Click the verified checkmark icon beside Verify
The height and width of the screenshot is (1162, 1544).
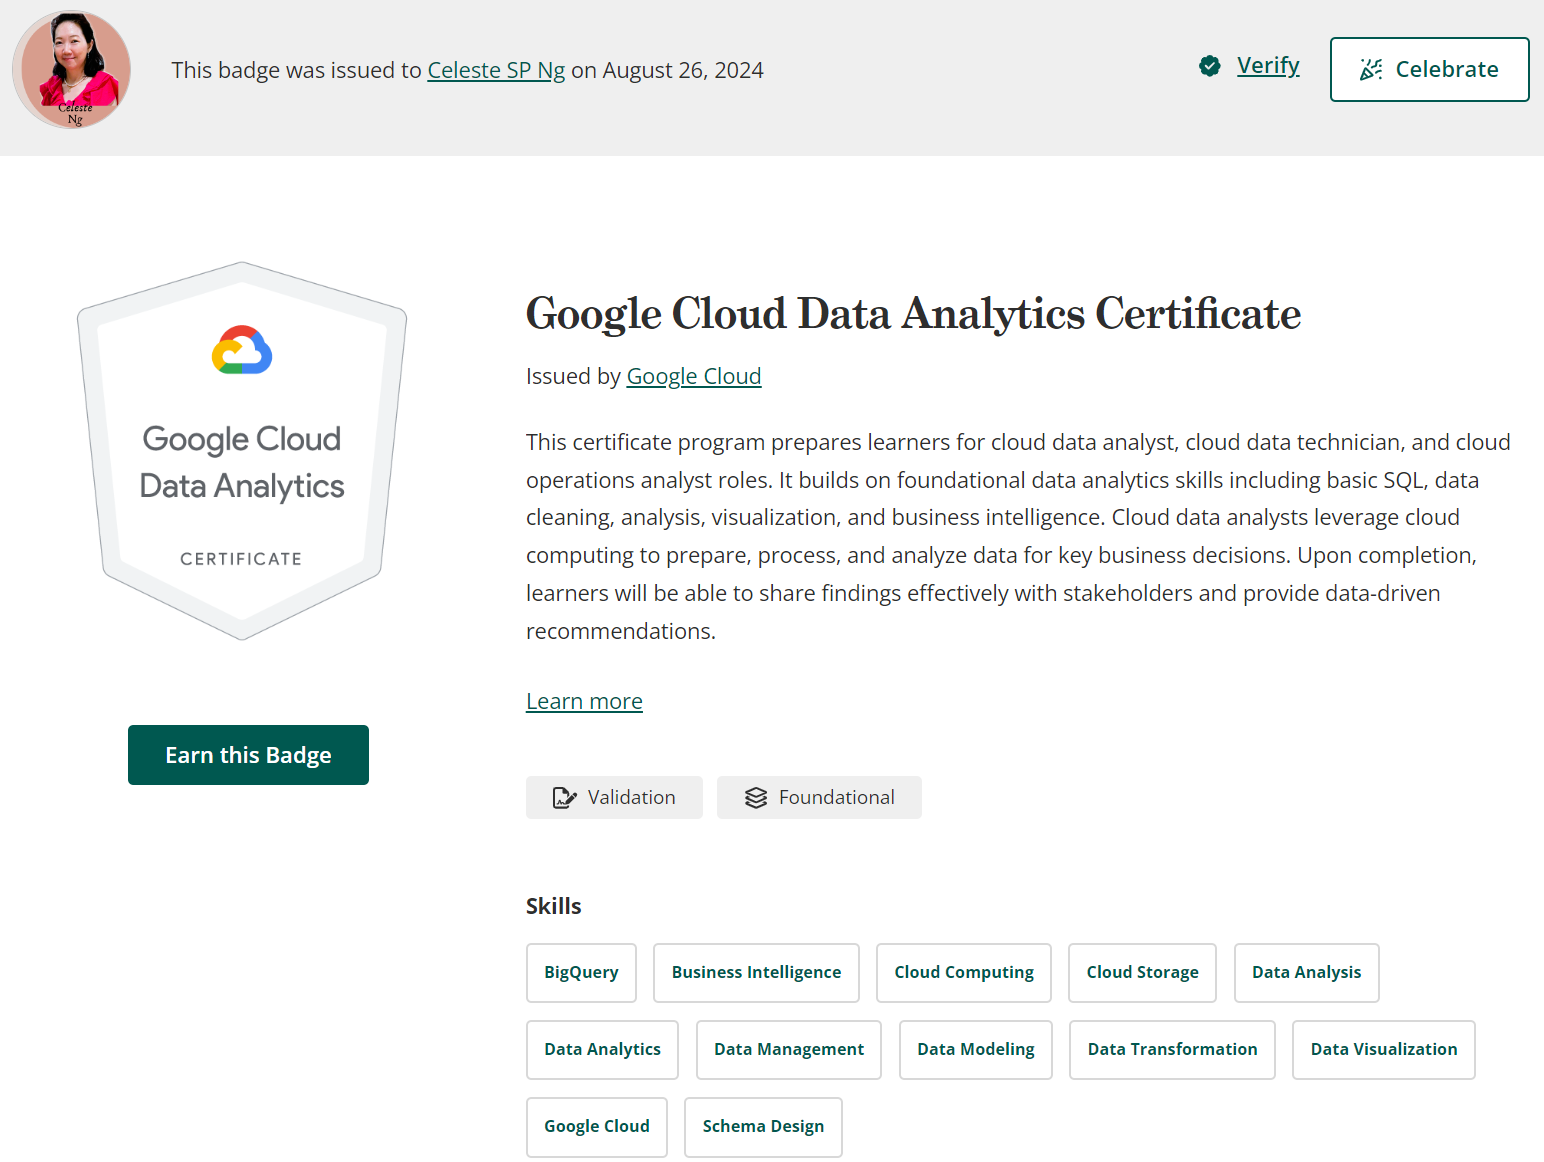point(1210,66)
